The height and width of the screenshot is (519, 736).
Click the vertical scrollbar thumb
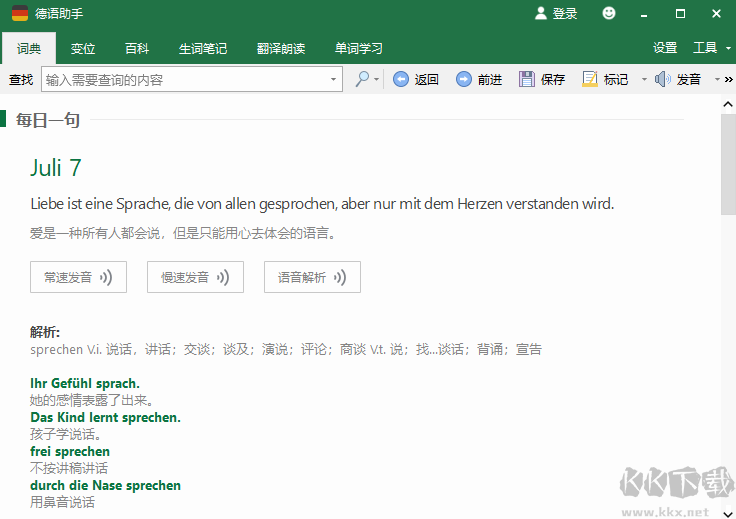(x=727, y=165)
